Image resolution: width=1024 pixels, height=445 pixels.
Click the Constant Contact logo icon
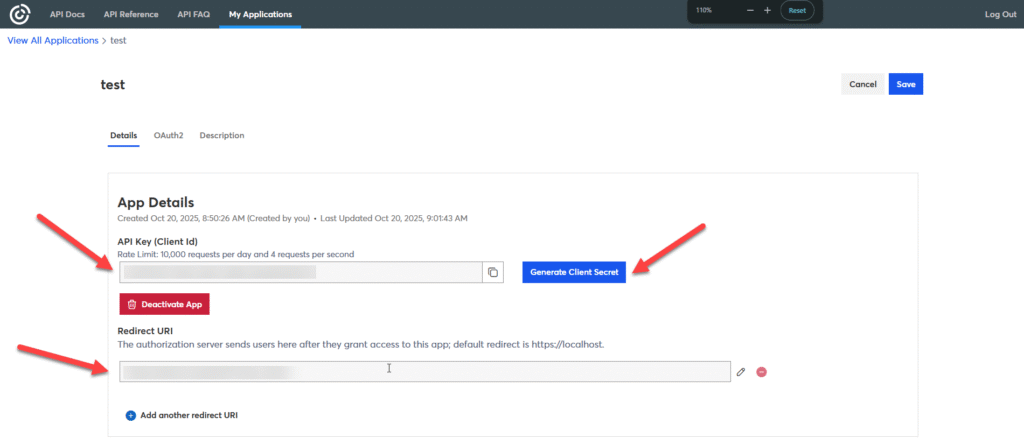pyautogui.click(x=20, y=14)
